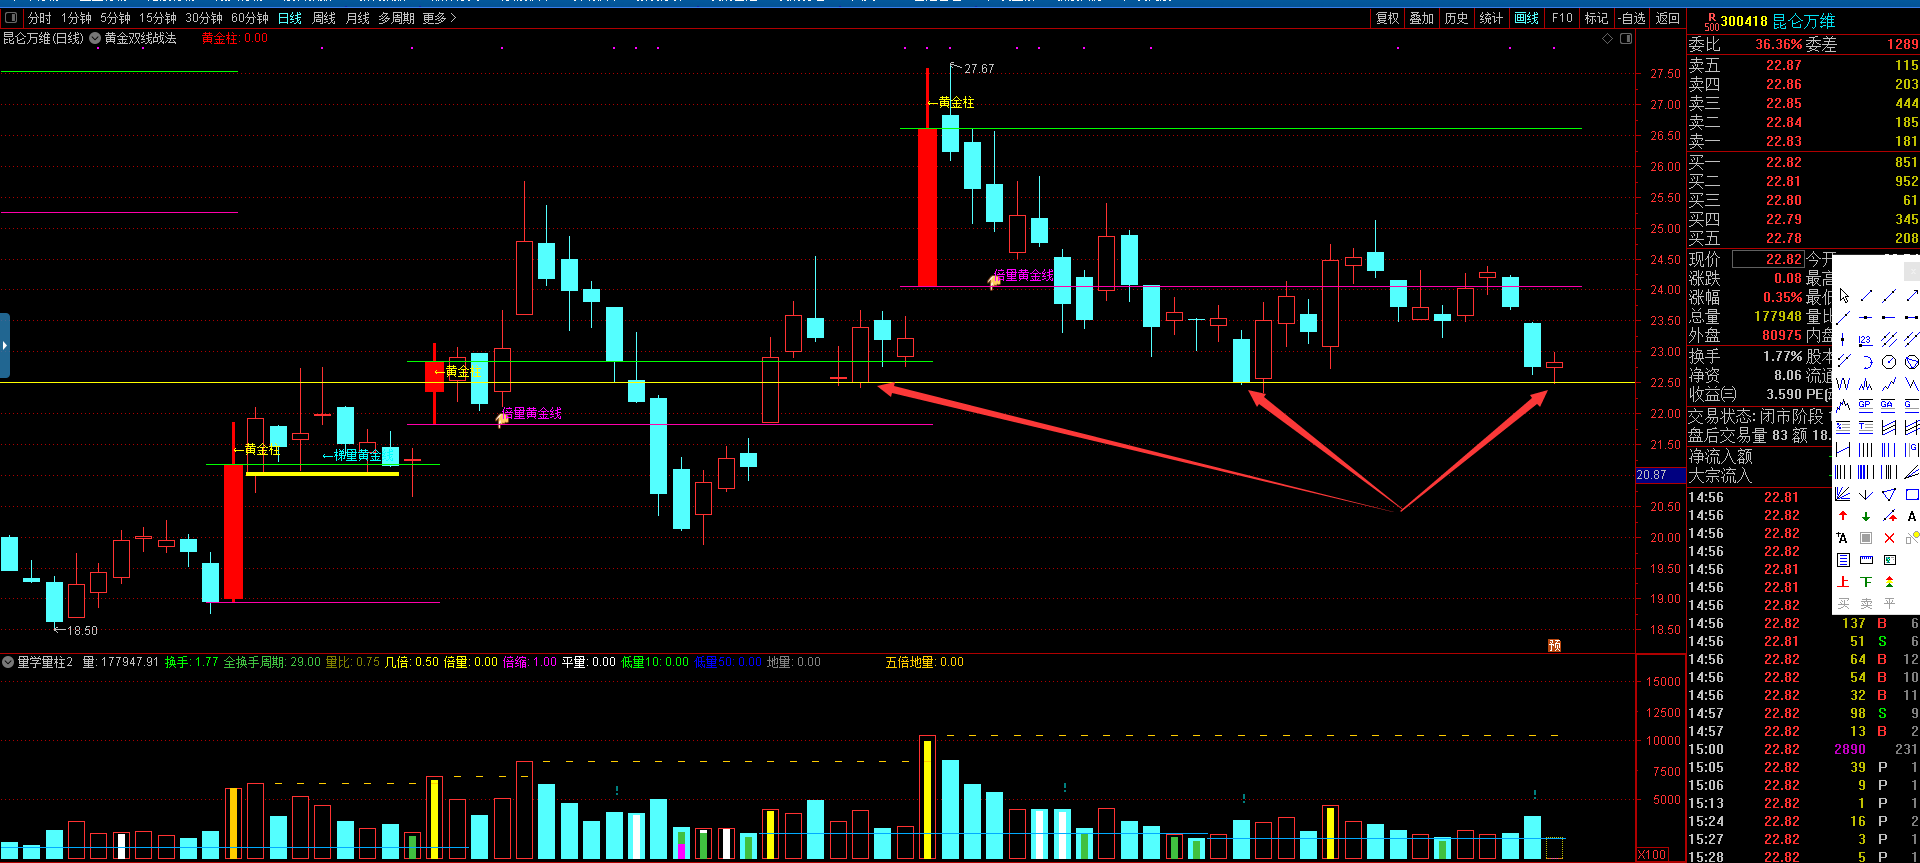Click the 卖一 22.83 ask row
This screenshot has height=863, width=1920.
pos(1803,141)
